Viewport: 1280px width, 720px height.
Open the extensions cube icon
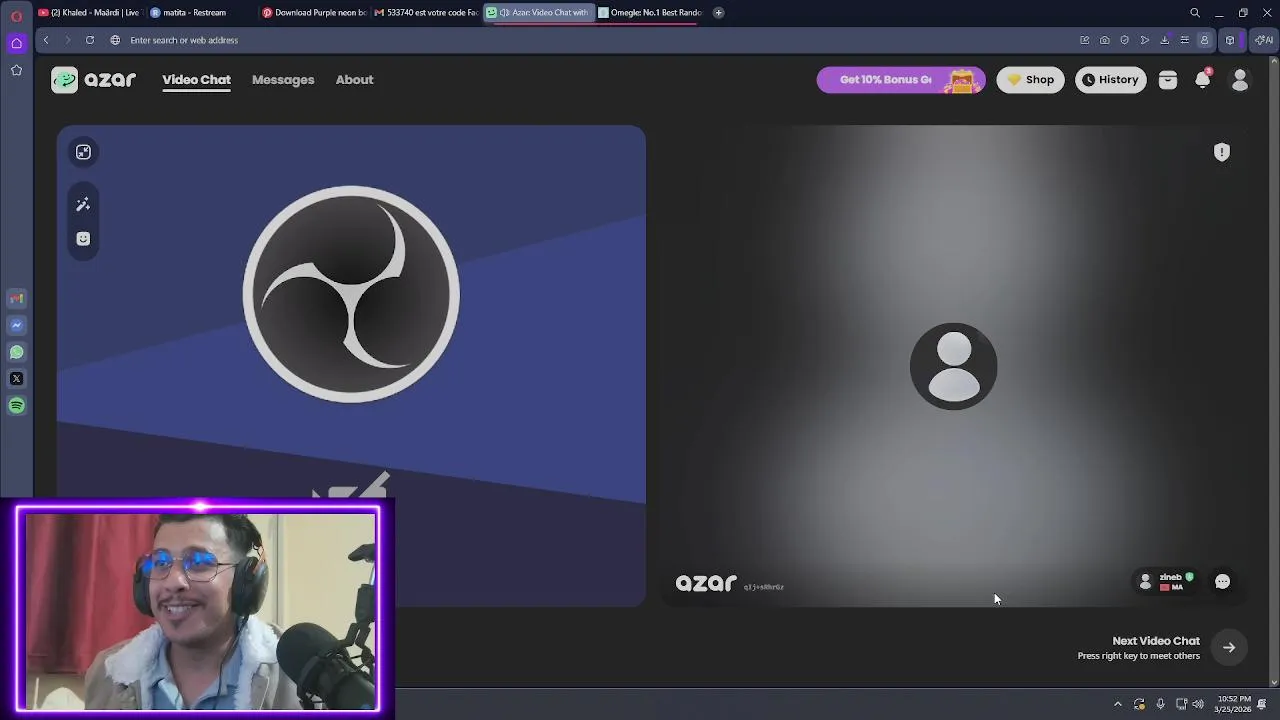coord(1230,40)
